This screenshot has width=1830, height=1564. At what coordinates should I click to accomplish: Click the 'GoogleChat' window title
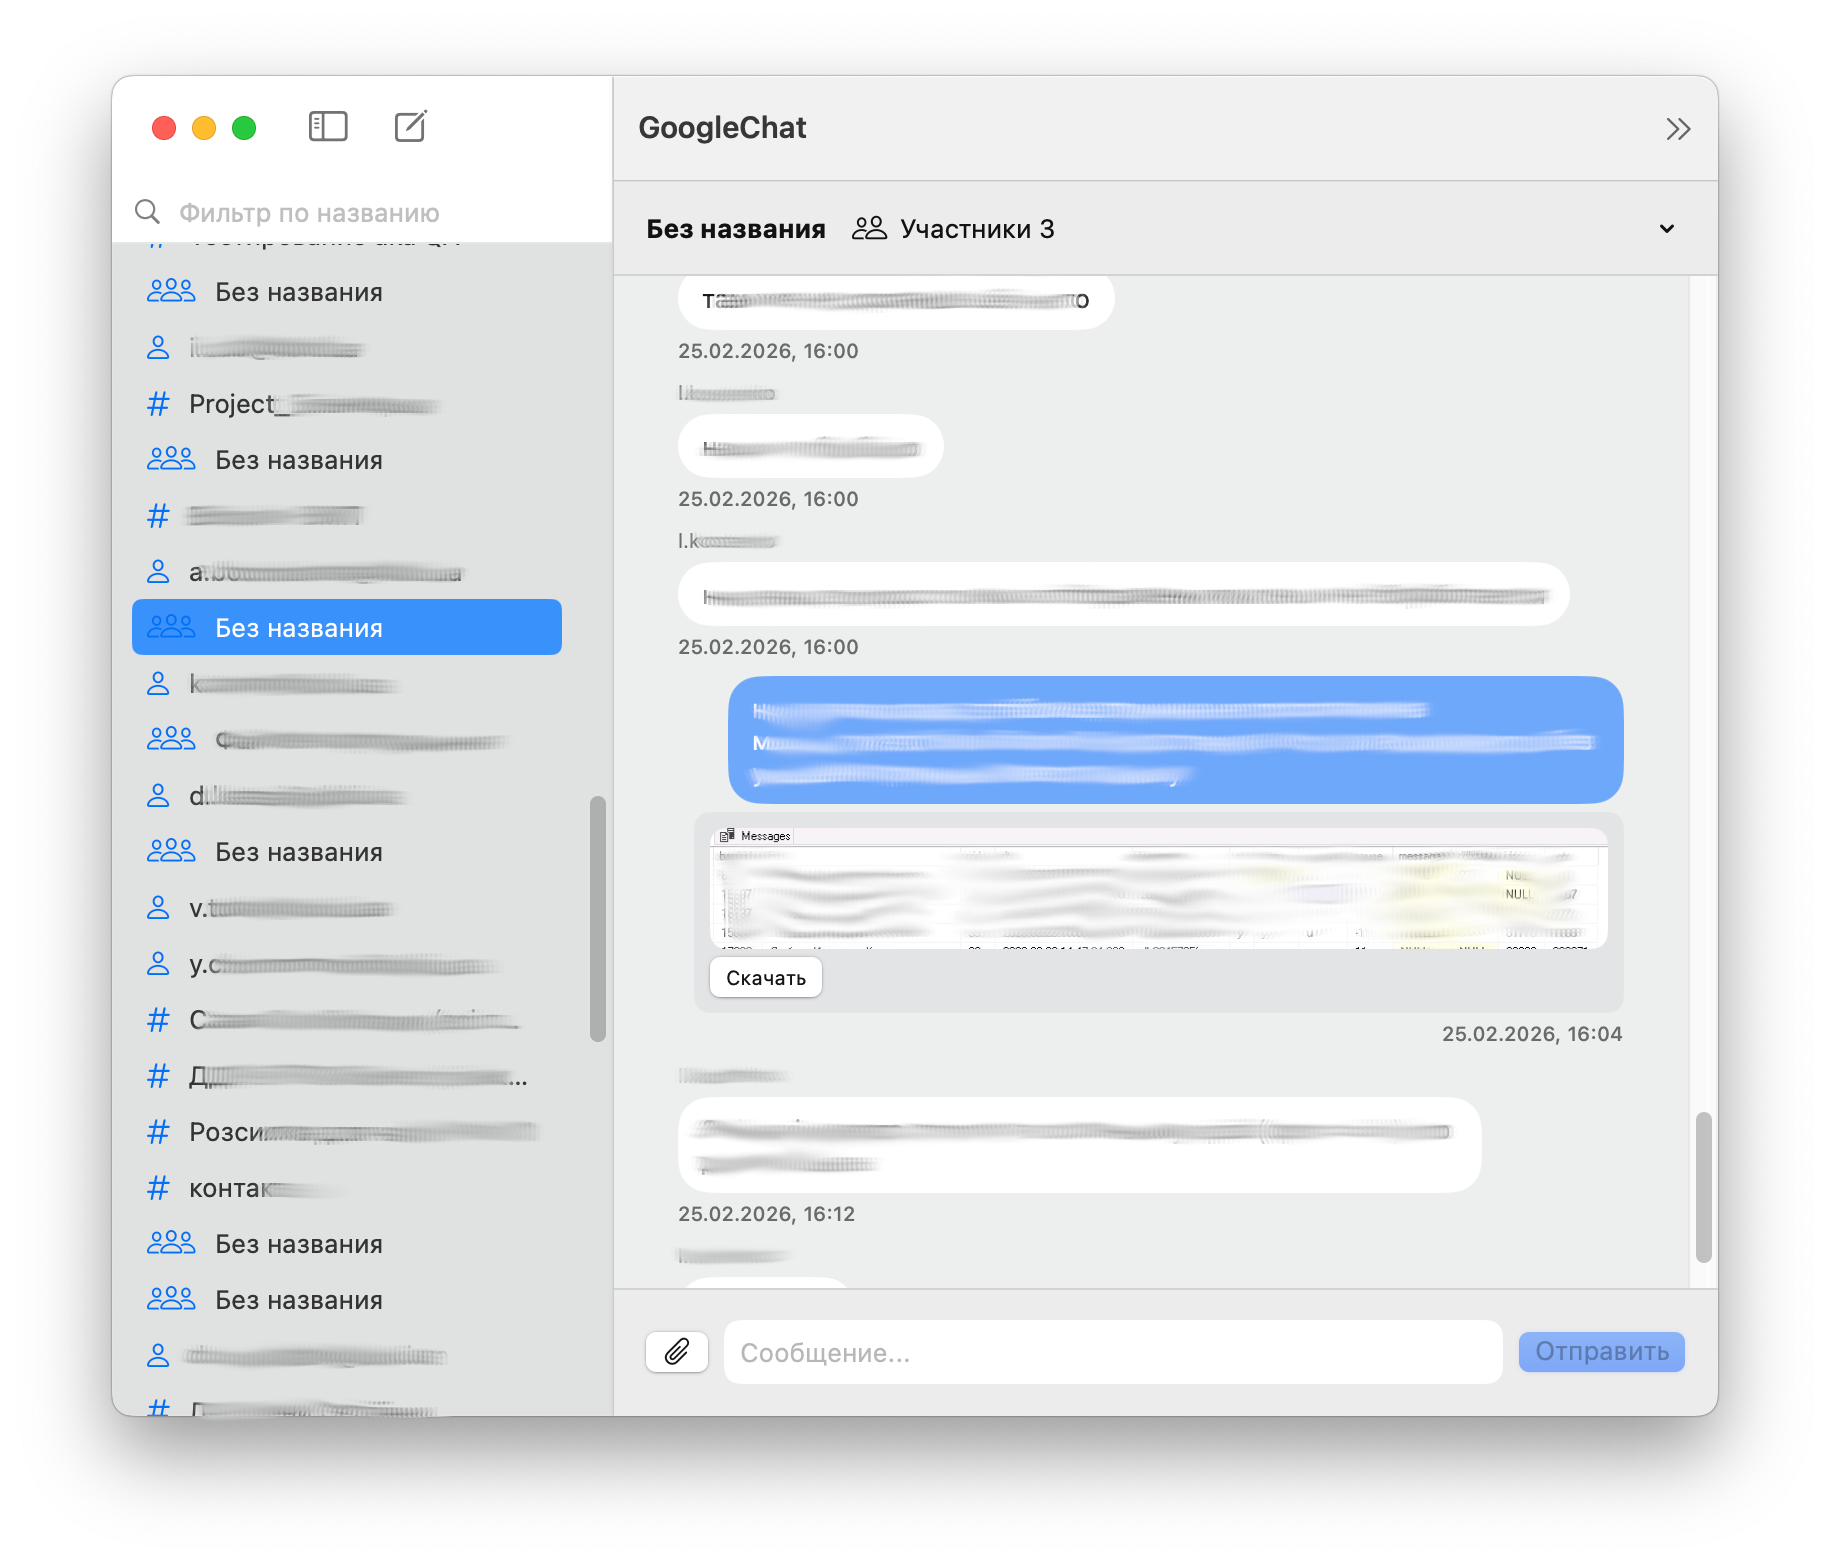(x=722, y=128)
